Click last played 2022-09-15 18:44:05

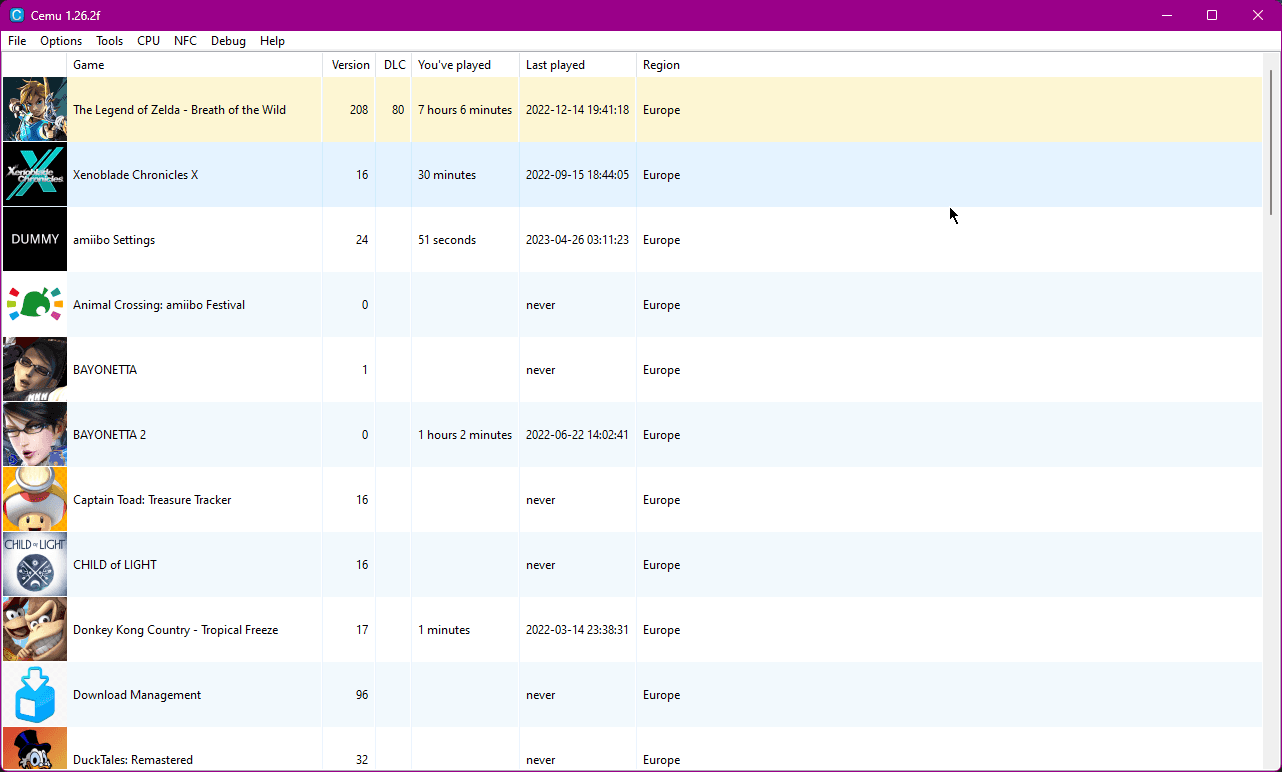tap(577, 175)
